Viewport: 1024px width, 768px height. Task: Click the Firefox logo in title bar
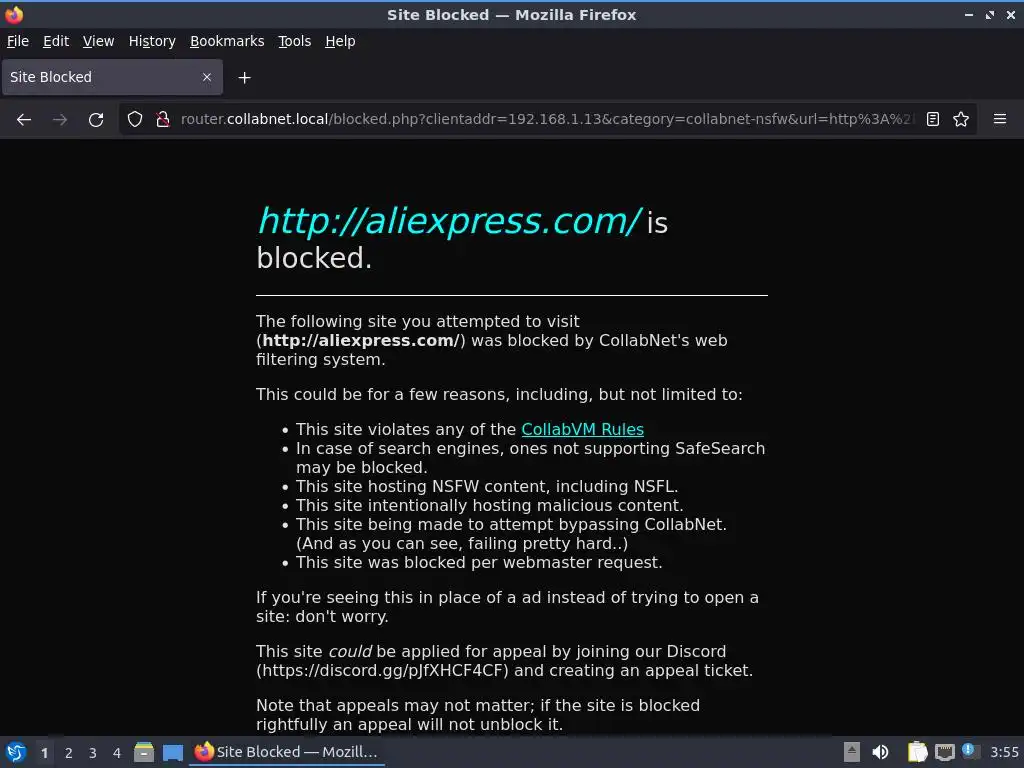pyautogui.click(x=14, y=14)
